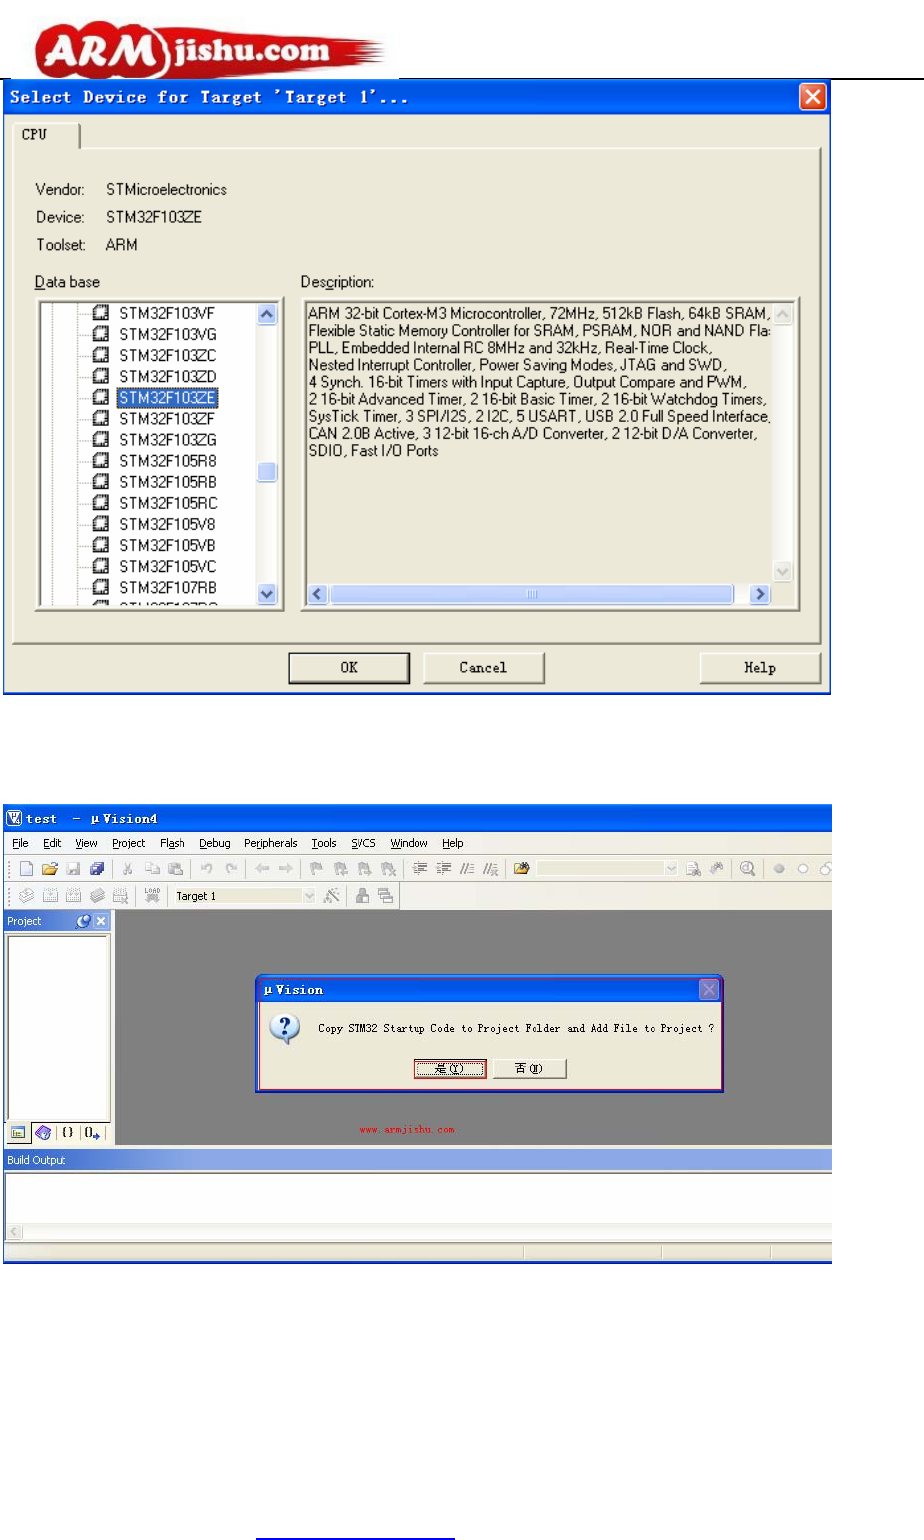924x1540 pixels.
Task: Toggle bookmark using first bookmark flag icon
Action: [316, 869]
